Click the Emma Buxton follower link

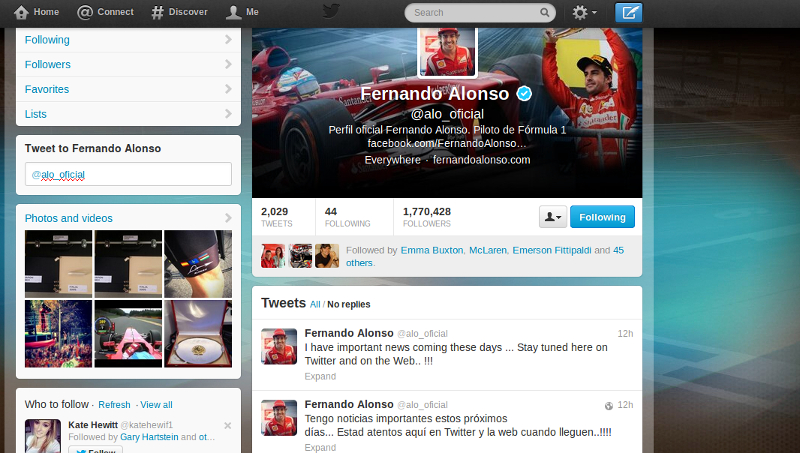point(432,250)
